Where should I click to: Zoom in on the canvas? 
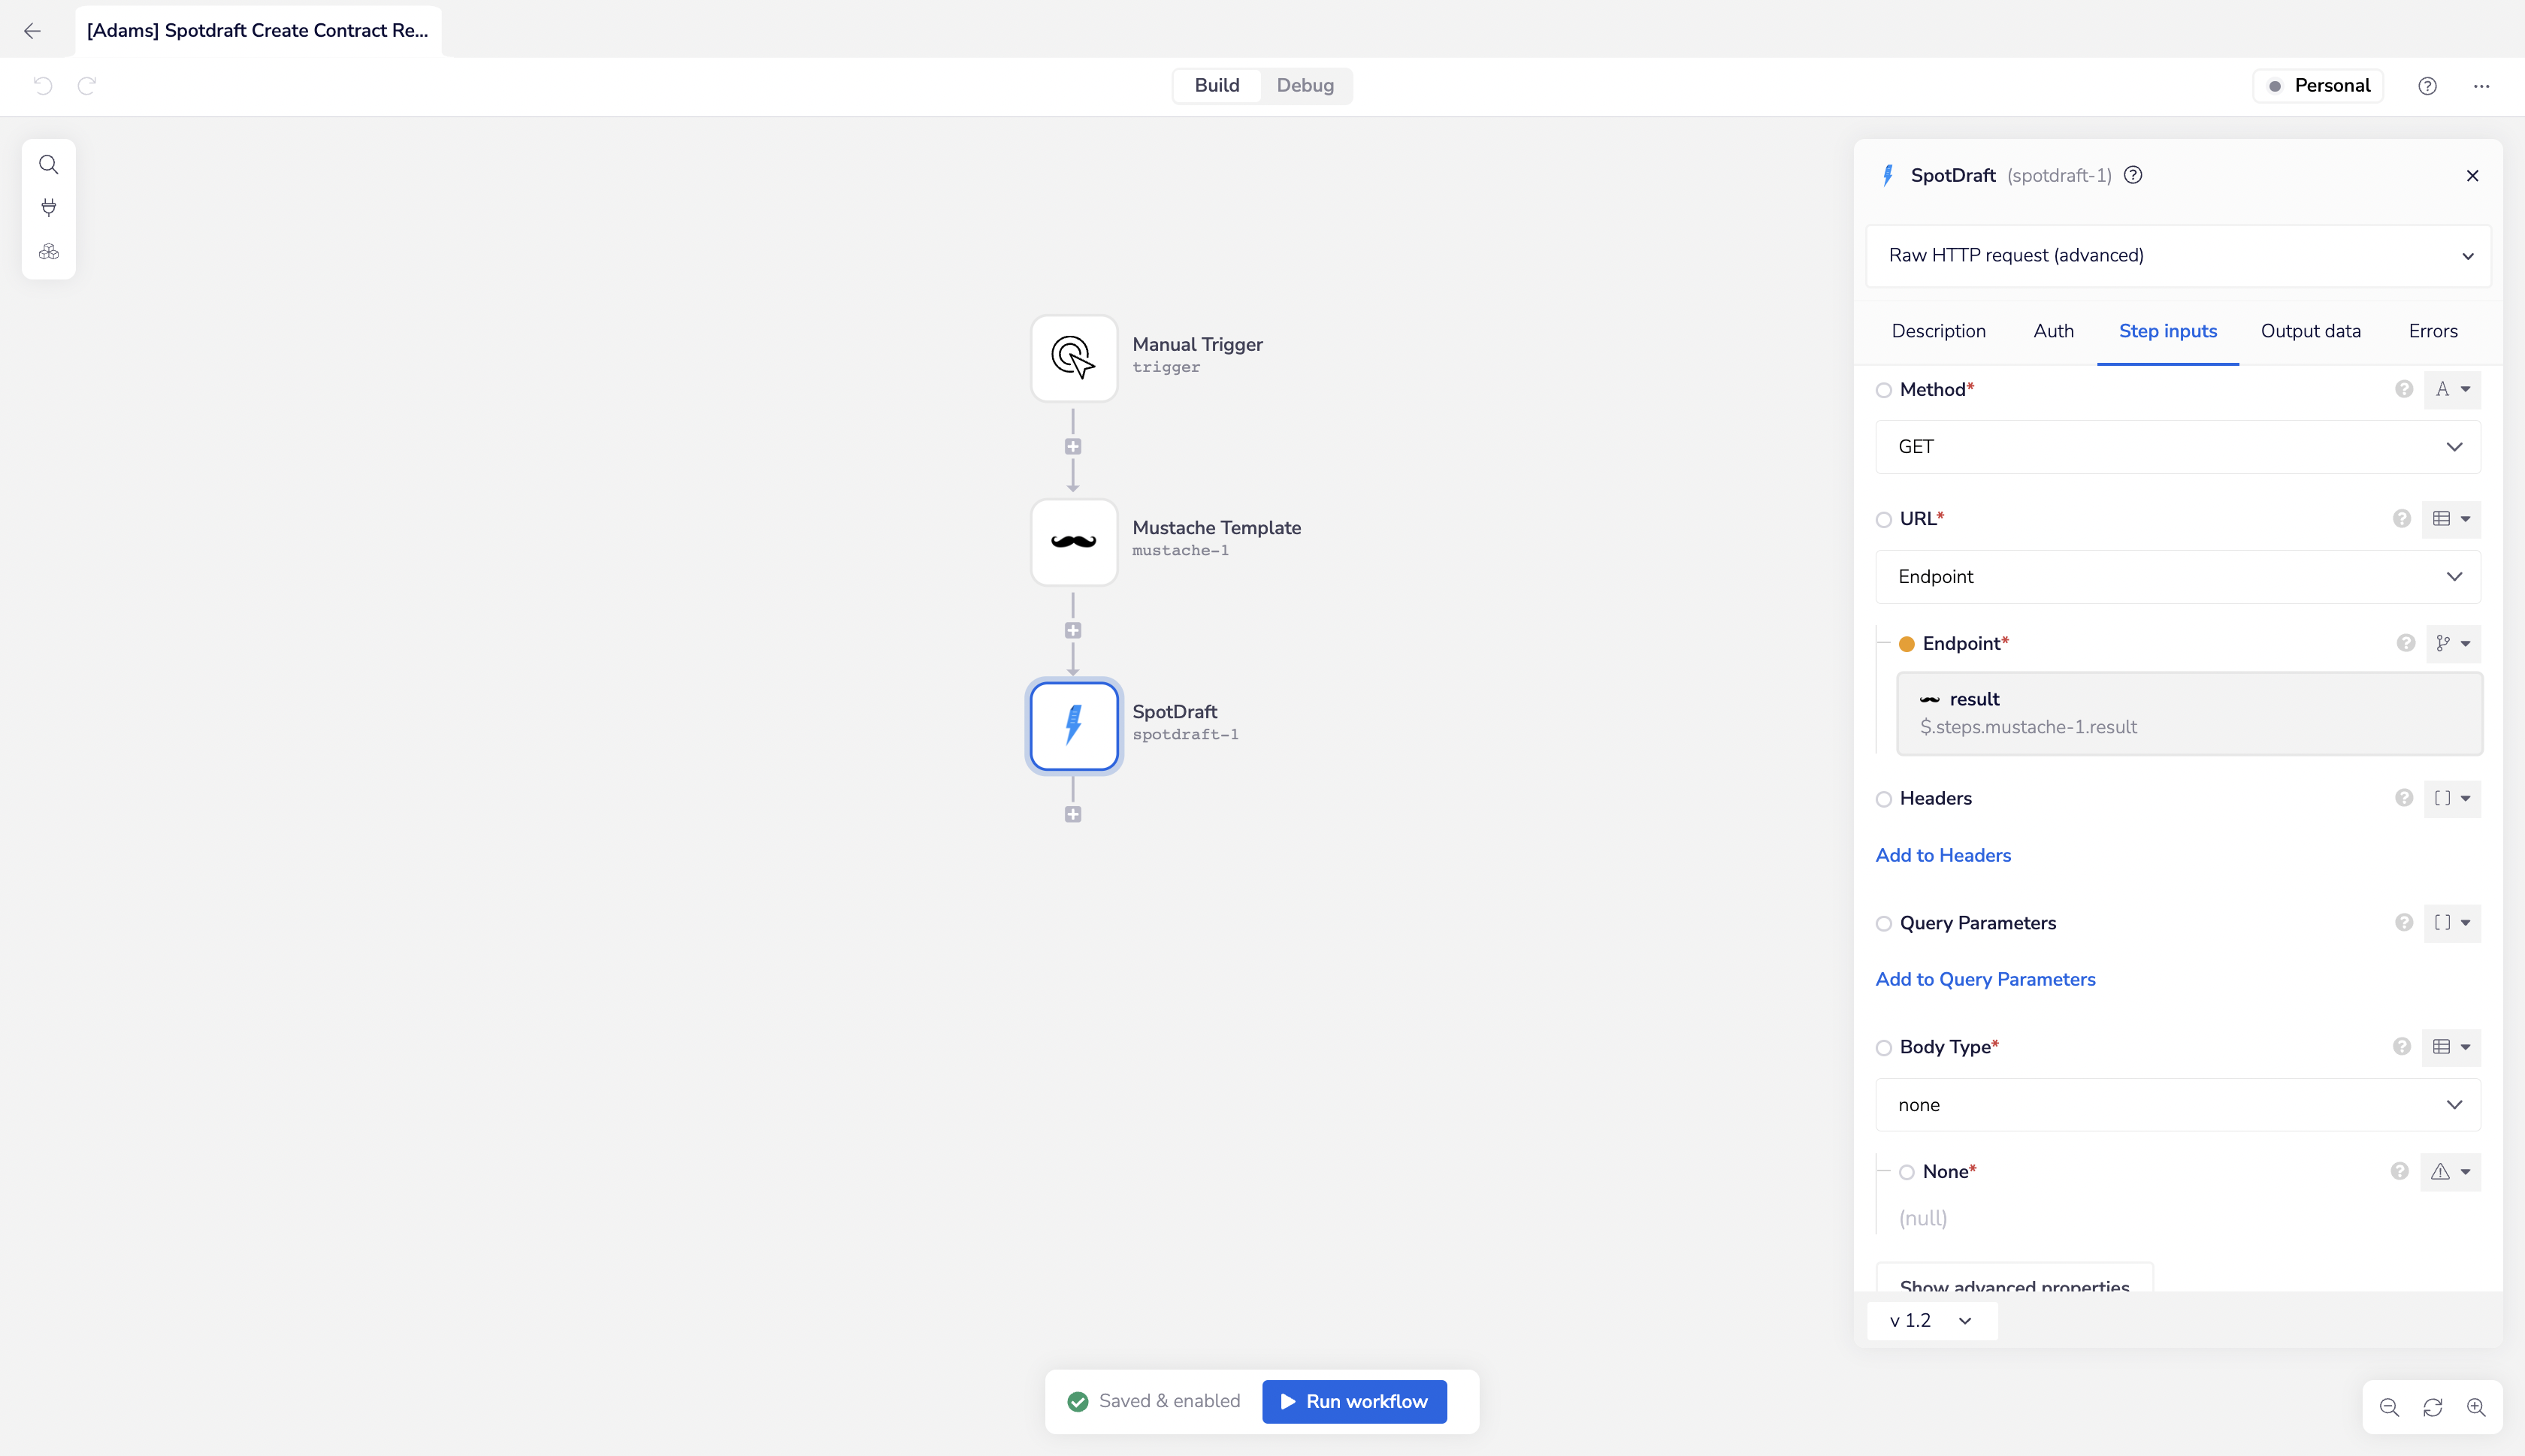coord(2475,1407)
